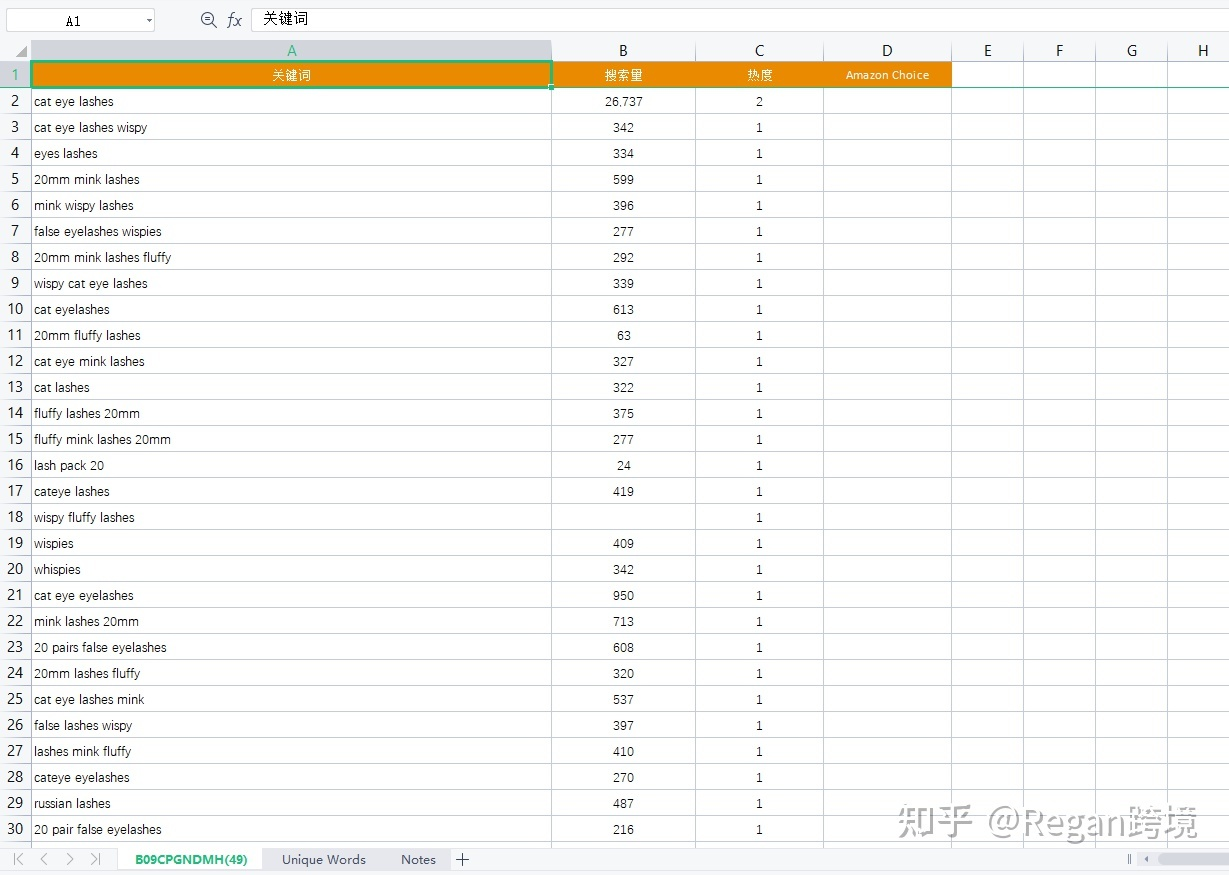Image resolution: width=1229 pixels, height=875 pixels.
Task: Open the Notes sheet tab
Action: coord(418,859)
